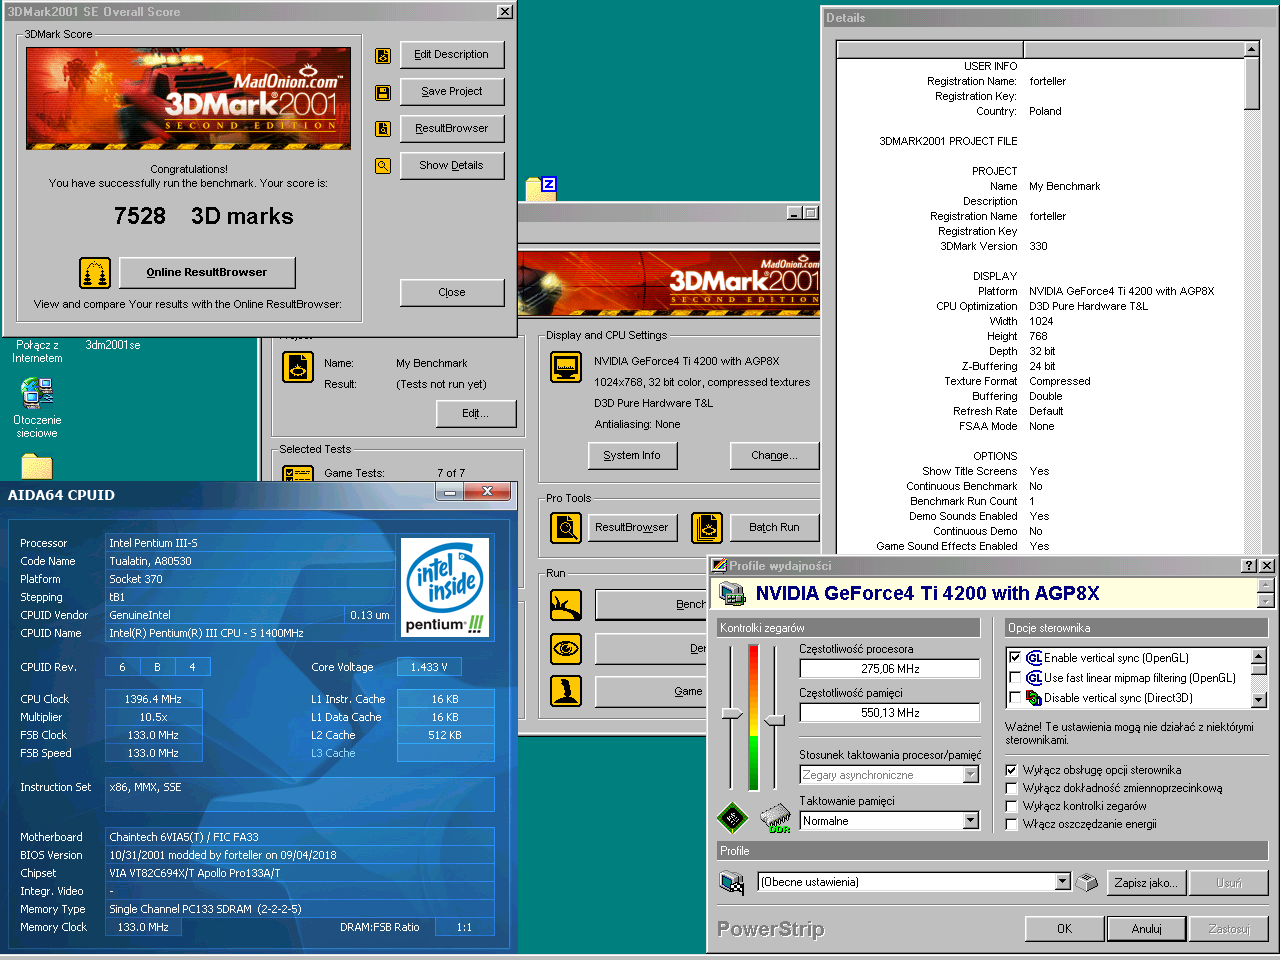The height and width of the screenshot is (960, 1280).
Task: Check Wyłącz dokładność zmiennoprzecinkową
Action: [1011, 788]
